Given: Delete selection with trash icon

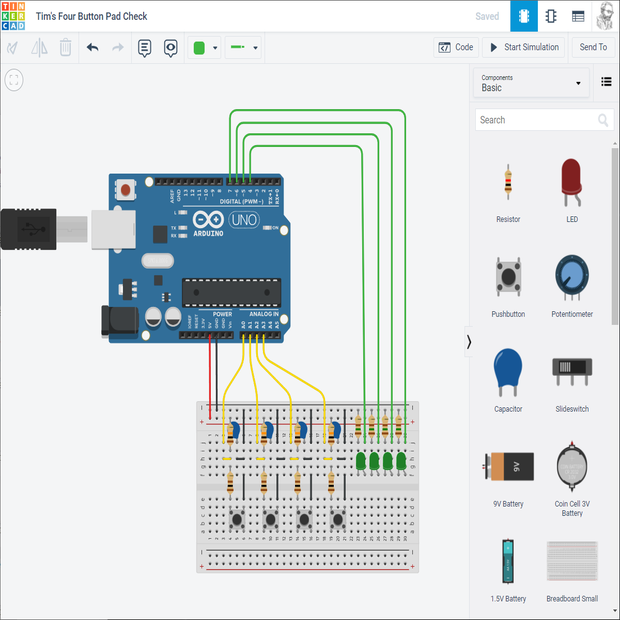Looking at the screenshot, I should point(65,47).
